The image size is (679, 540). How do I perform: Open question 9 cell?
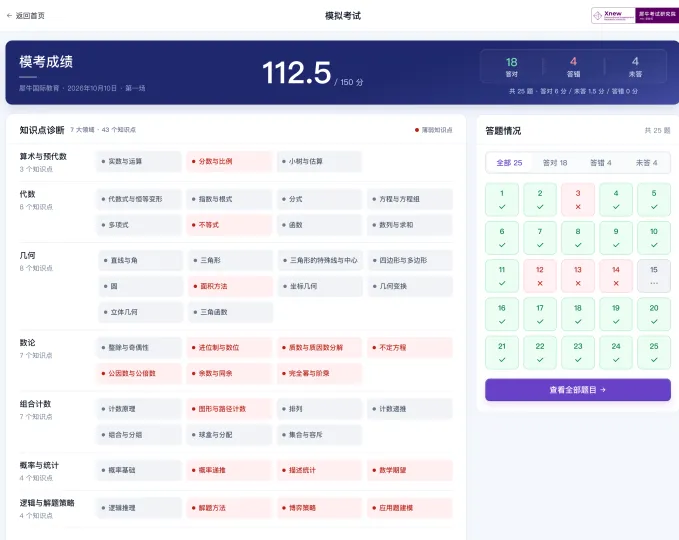[x=616, y=238]
